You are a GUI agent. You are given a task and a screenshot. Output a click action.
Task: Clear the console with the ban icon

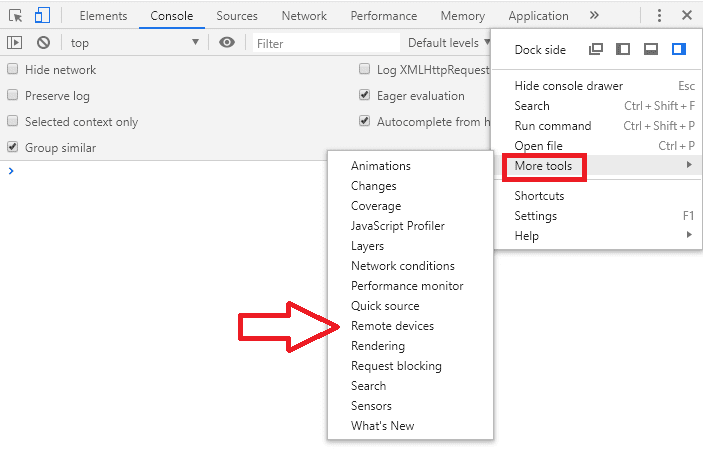tap(43, 43)
